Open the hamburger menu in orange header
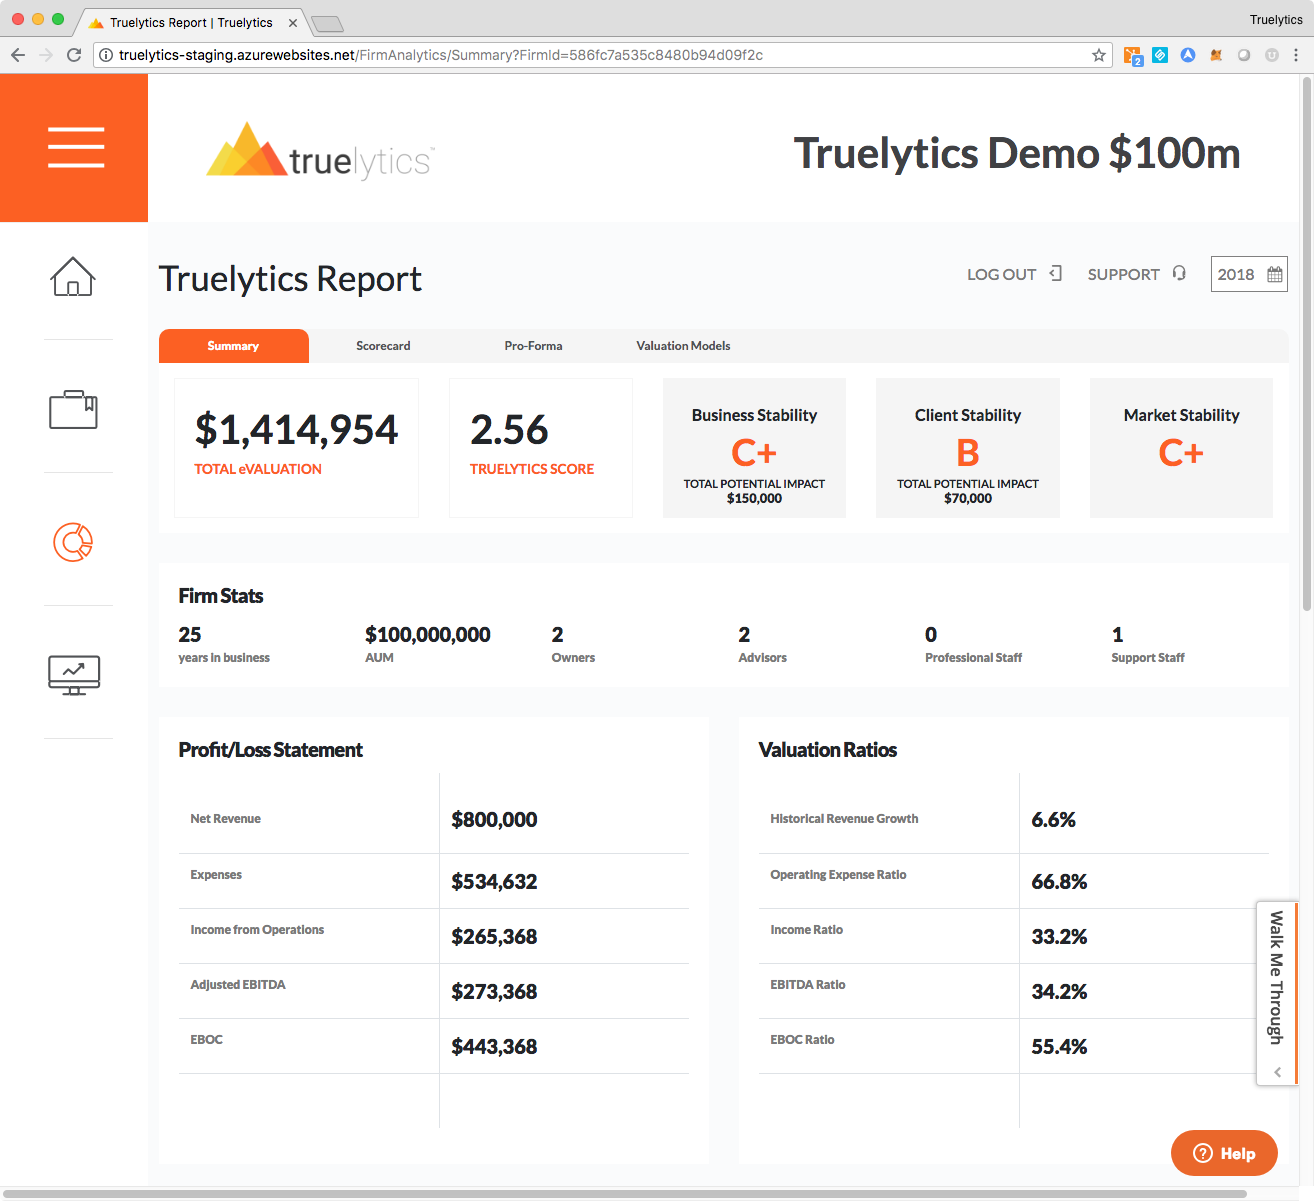 coord(75,148)
